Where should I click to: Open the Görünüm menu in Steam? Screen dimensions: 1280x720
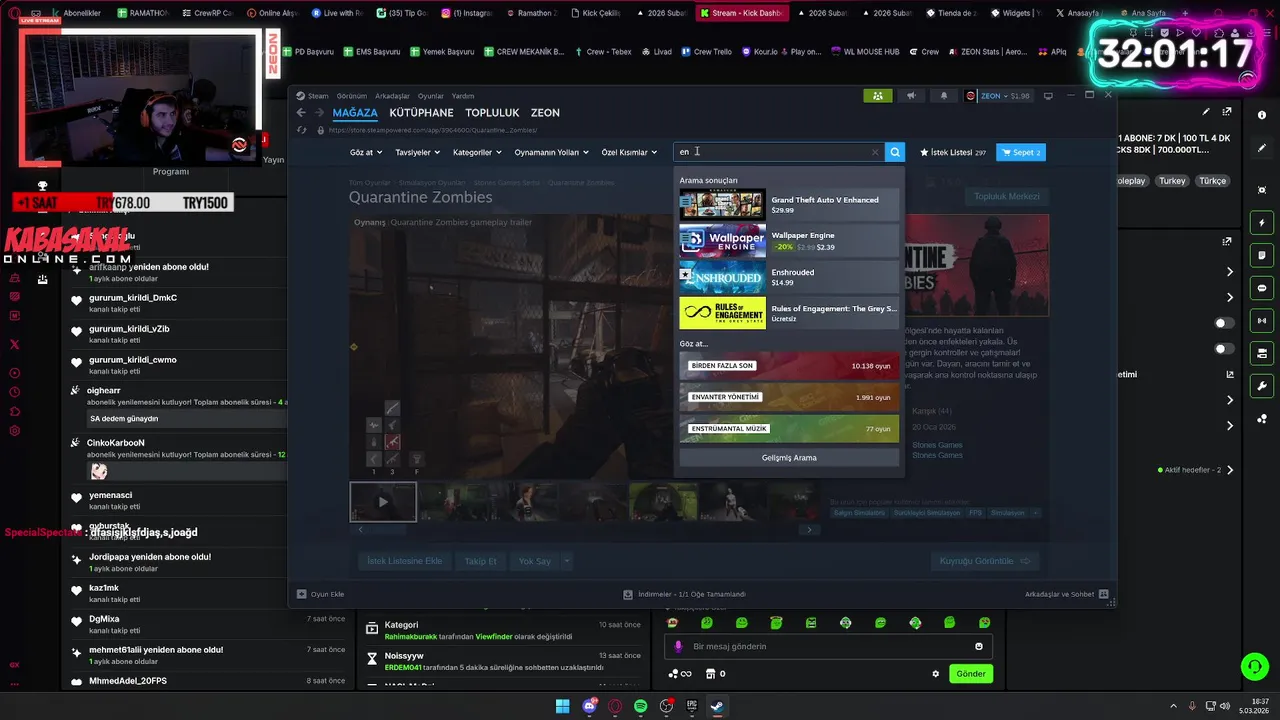pos(351,96)
